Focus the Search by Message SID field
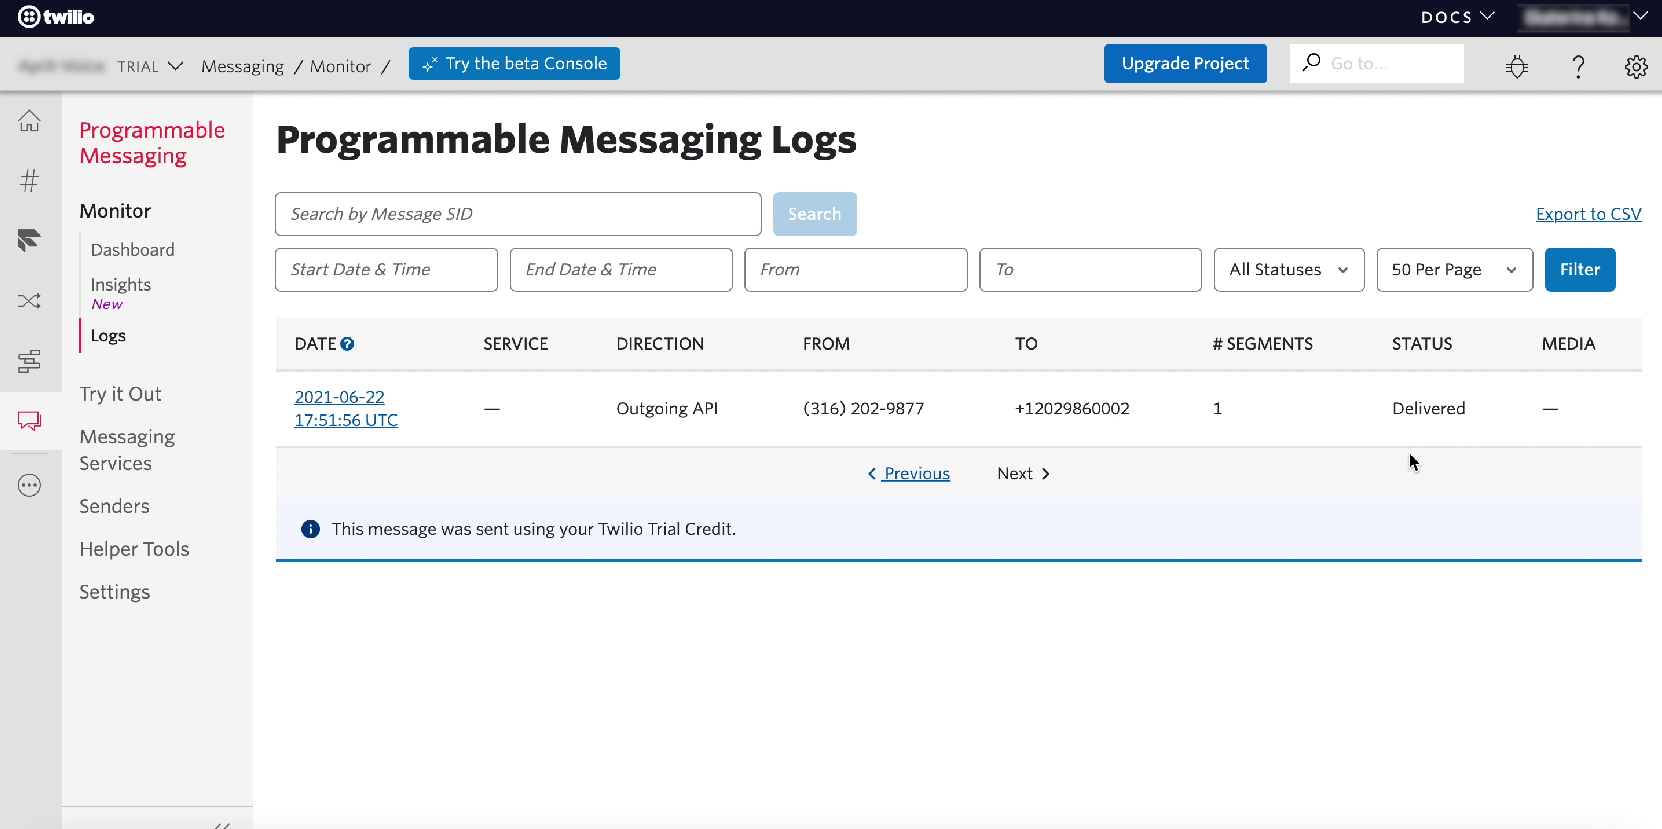The width and height of the screenshot is (1662, 829). click(518, 214)
